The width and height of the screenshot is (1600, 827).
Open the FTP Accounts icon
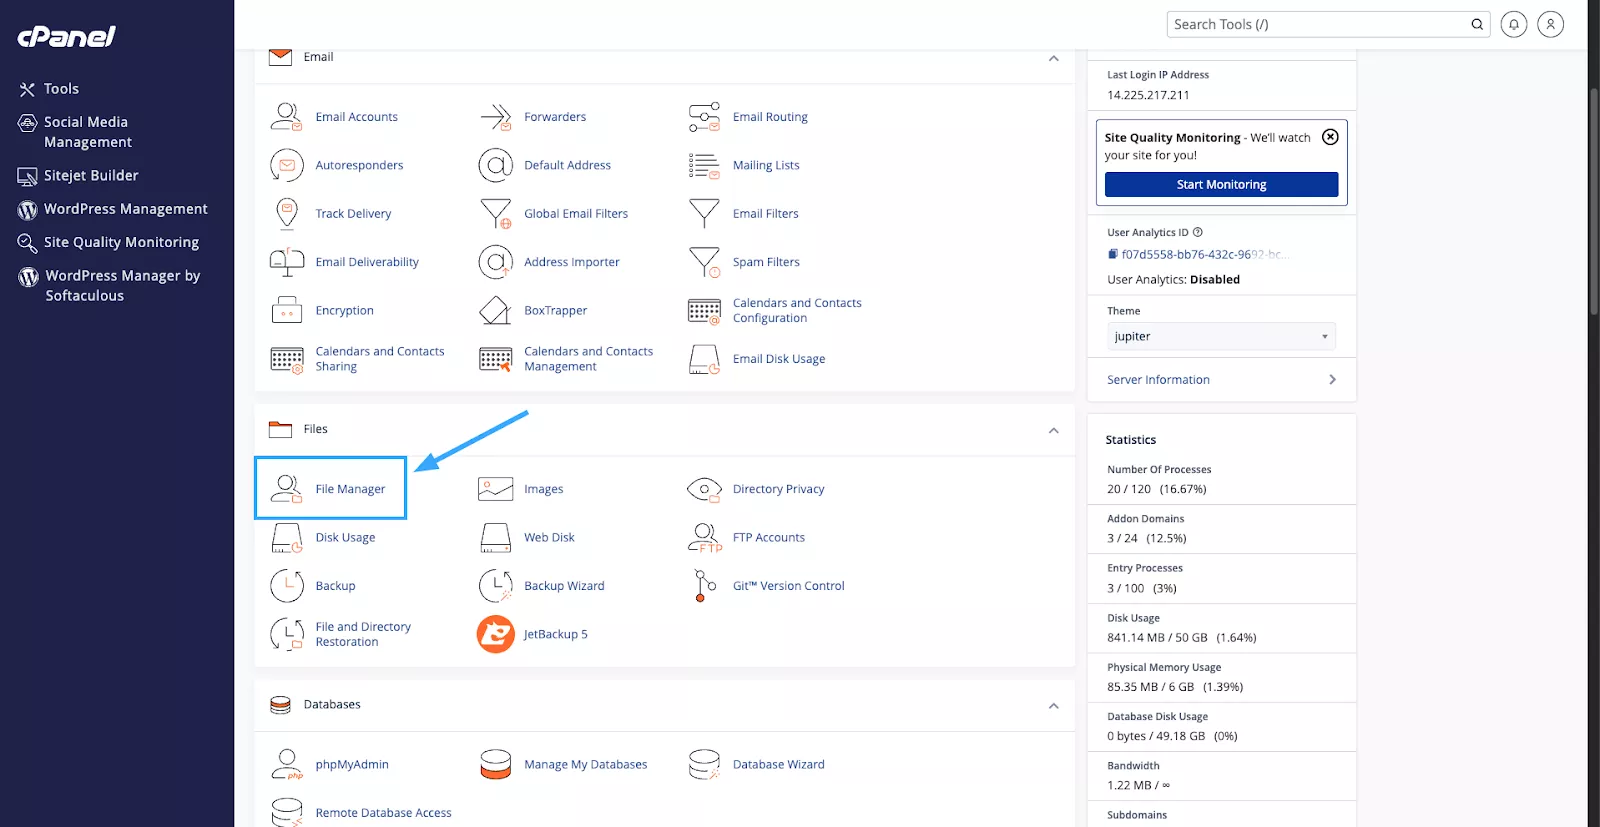tap(704, 537)
